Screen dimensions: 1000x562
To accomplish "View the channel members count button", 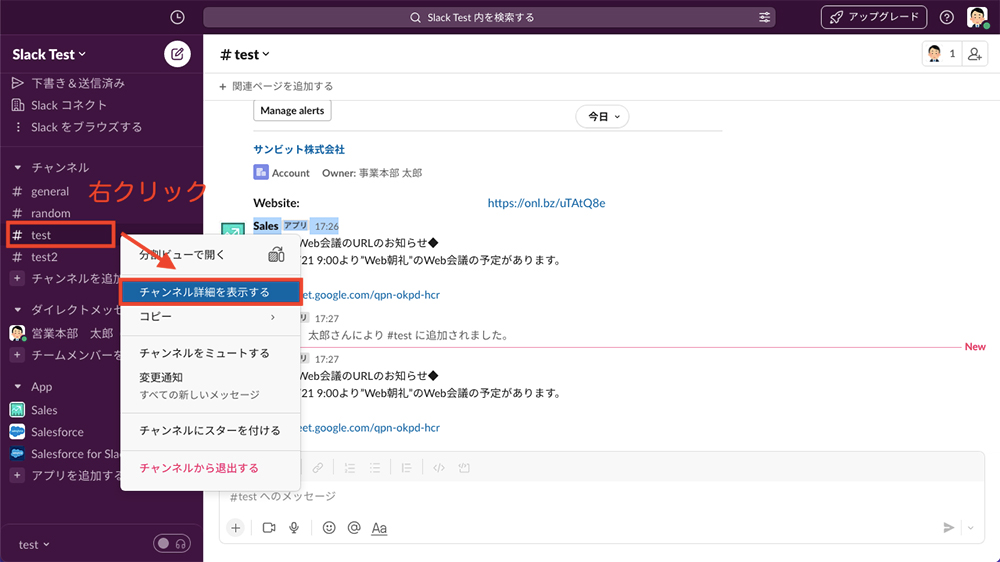I will (x=943, y=54).
